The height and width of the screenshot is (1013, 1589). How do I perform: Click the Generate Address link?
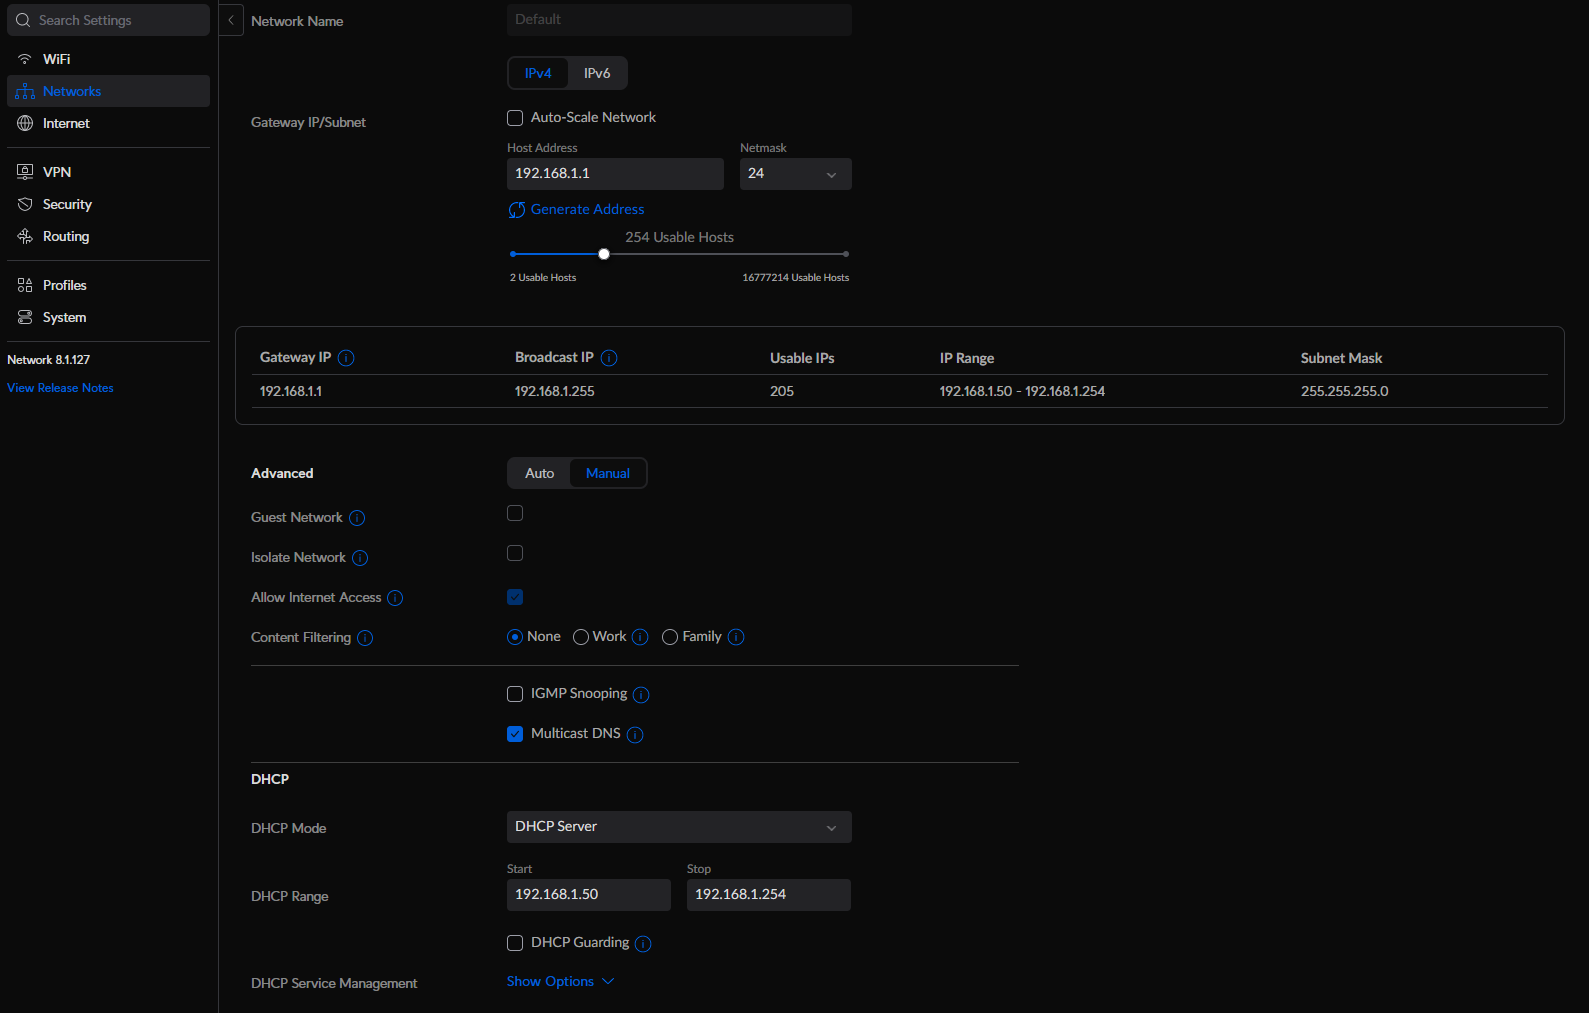pyautogui.click(x=587, y=209)
